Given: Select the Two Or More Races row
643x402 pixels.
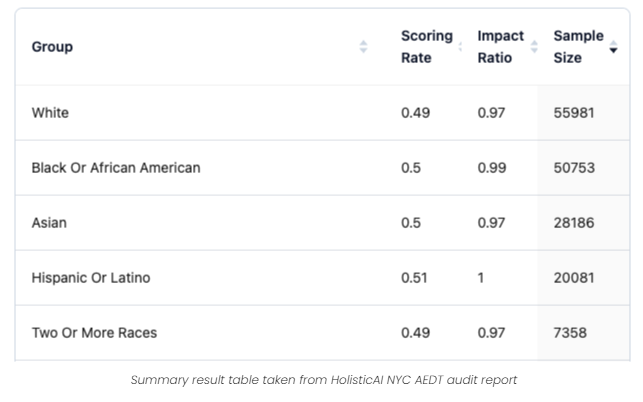Looking at the screenshot, I should 322,333.
